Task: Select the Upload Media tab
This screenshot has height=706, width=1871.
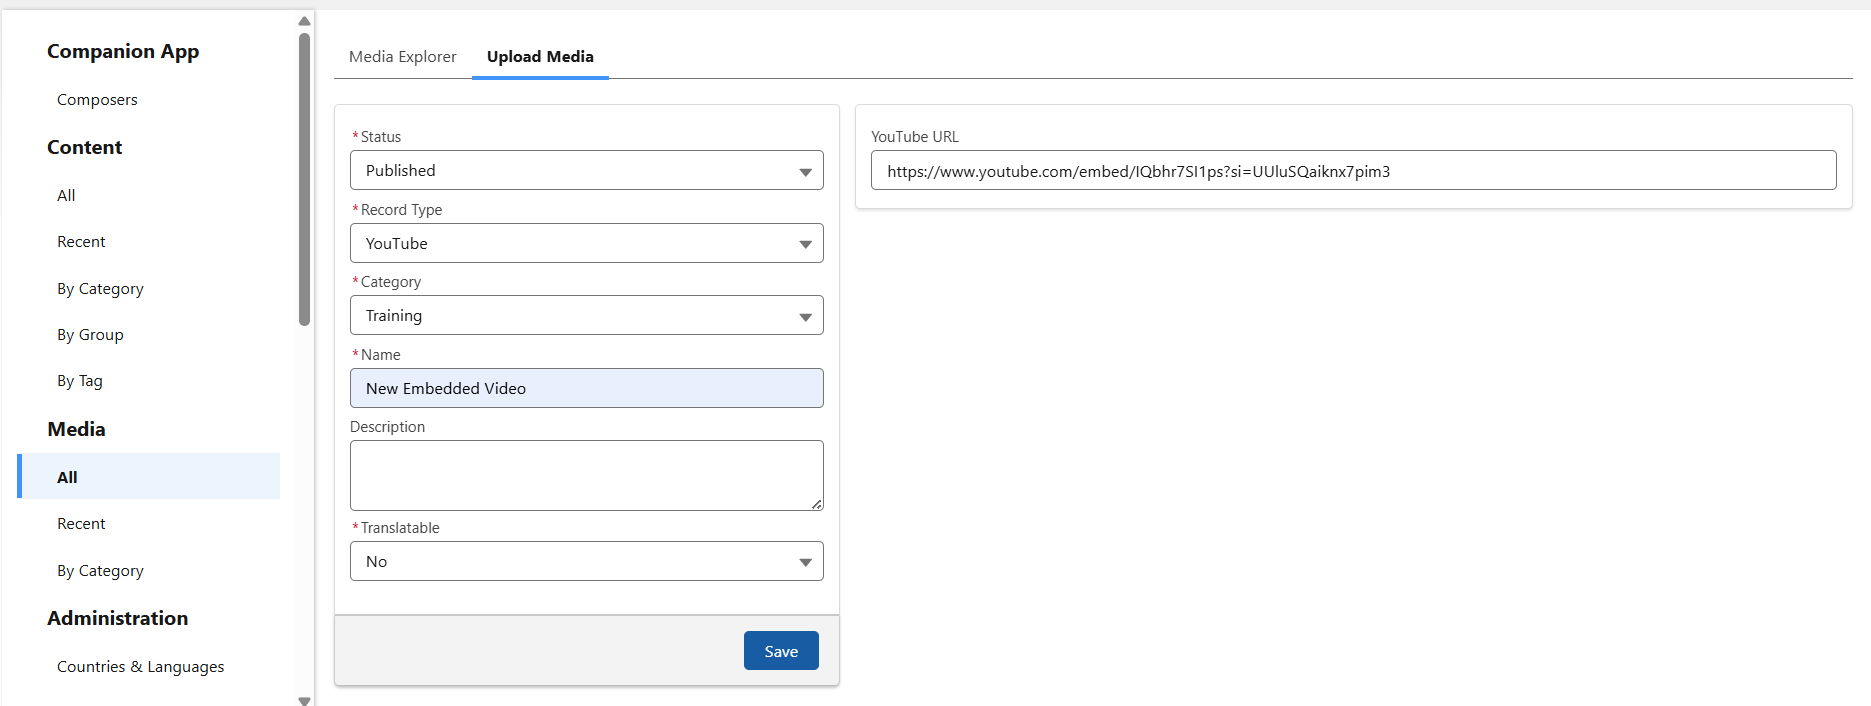Action: (540, 57)
